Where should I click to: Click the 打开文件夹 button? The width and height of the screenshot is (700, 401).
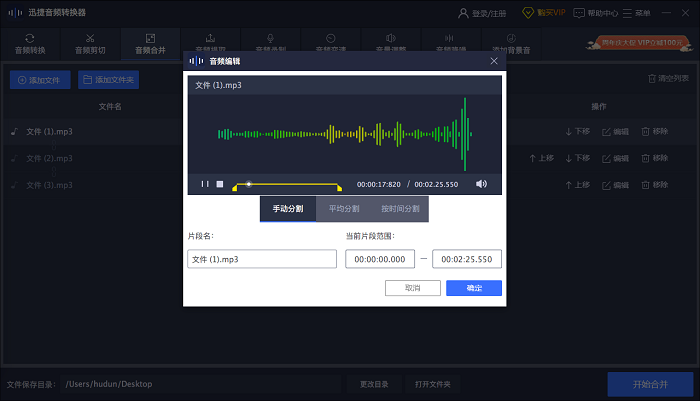(x=433, y=384)
